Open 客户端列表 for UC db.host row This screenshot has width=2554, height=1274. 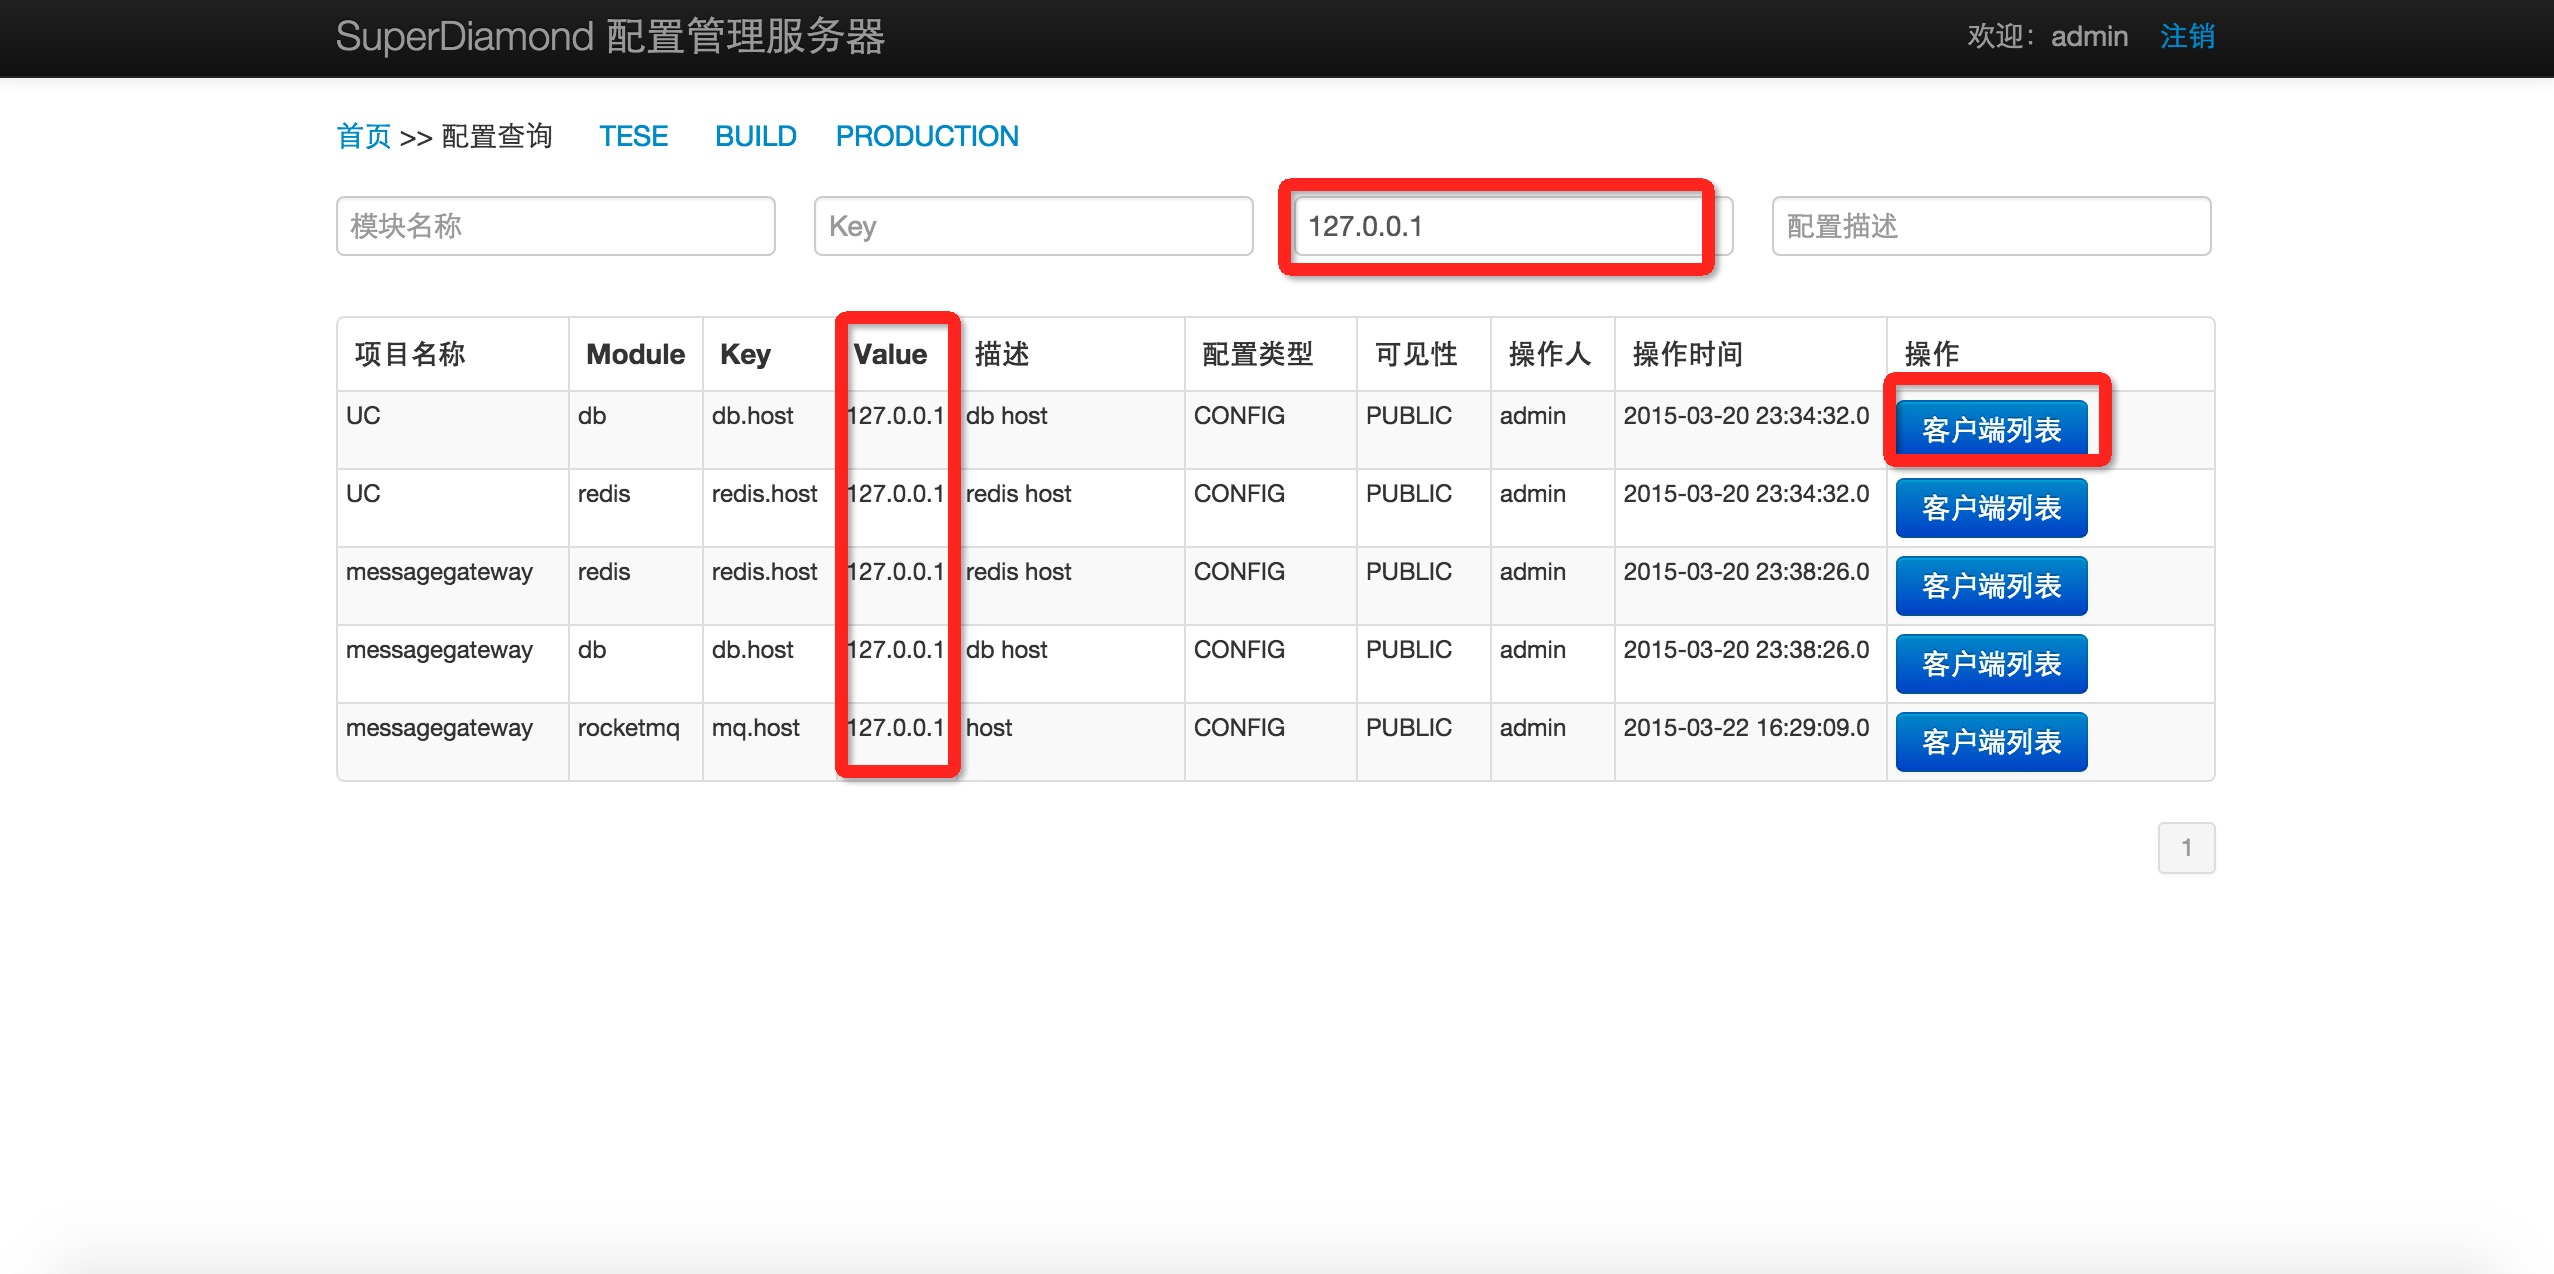coord(1991,430)
